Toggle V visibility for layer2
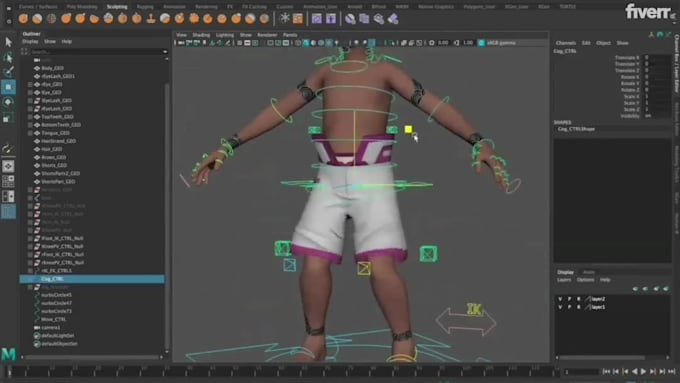 pos(560,299)
